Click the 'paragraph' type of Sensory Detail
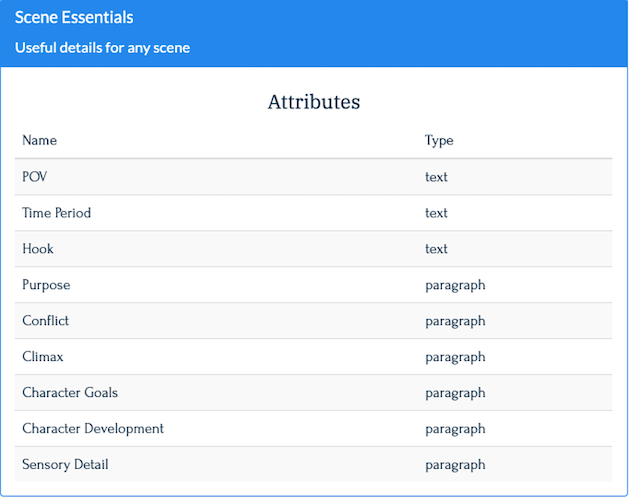 point(455,465)
